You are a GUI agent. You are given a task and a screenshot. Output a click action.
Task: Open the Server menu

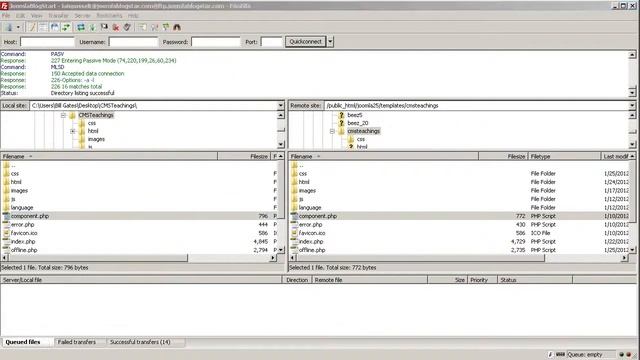coord(82,16)
